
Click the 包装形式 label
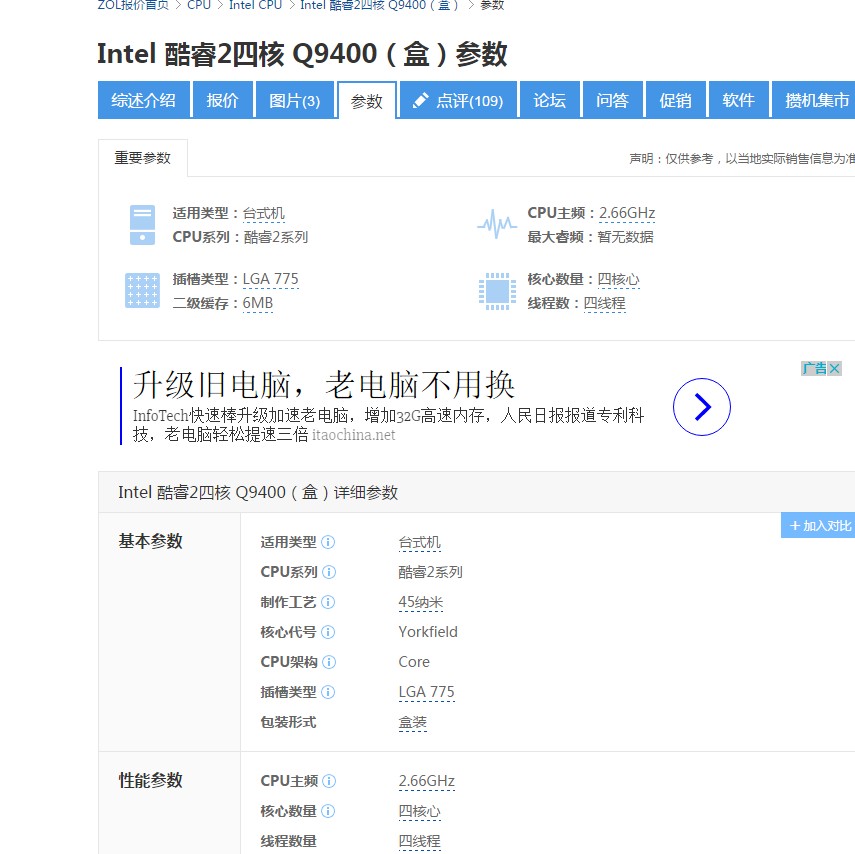[288, 722]
